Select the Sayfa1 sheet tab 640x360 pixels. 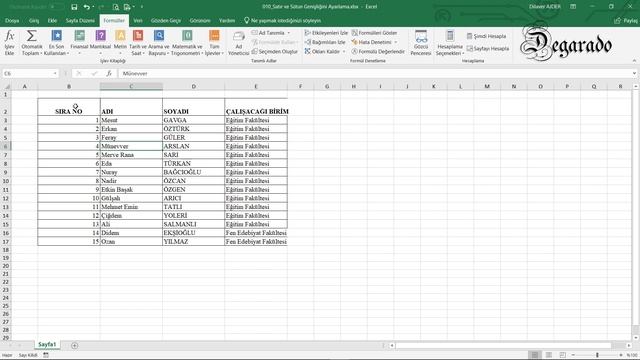(x=47, y=344)
